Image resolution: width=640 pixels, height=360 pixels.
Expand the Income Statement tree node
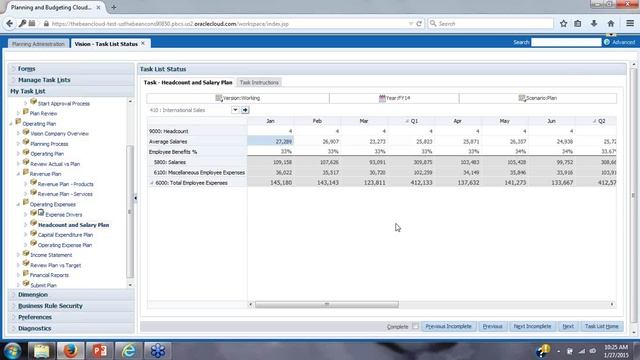[18, 255]
